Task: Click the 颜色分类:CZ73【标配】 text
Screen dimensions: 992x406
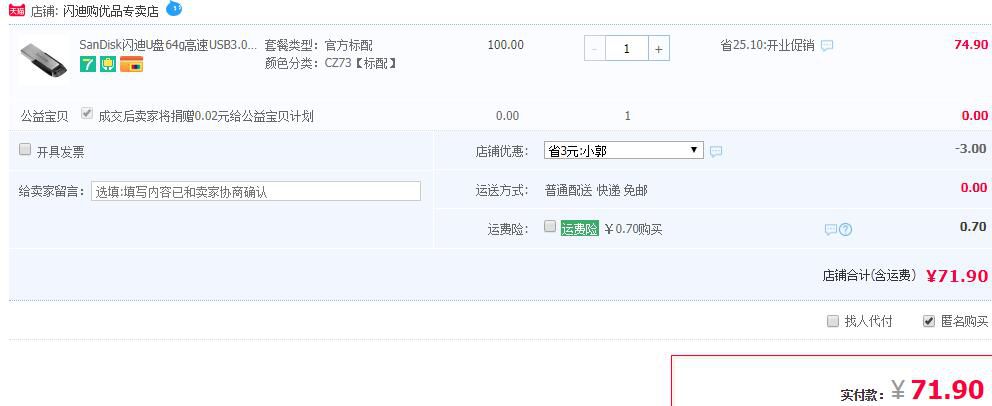Action: (331, 63)
